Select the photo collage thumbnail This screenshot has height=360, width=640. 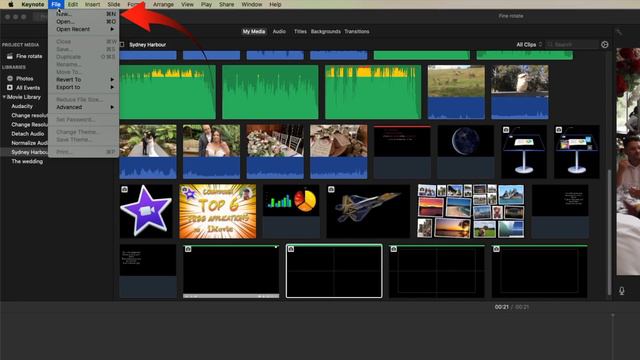[x=471, y=211]
